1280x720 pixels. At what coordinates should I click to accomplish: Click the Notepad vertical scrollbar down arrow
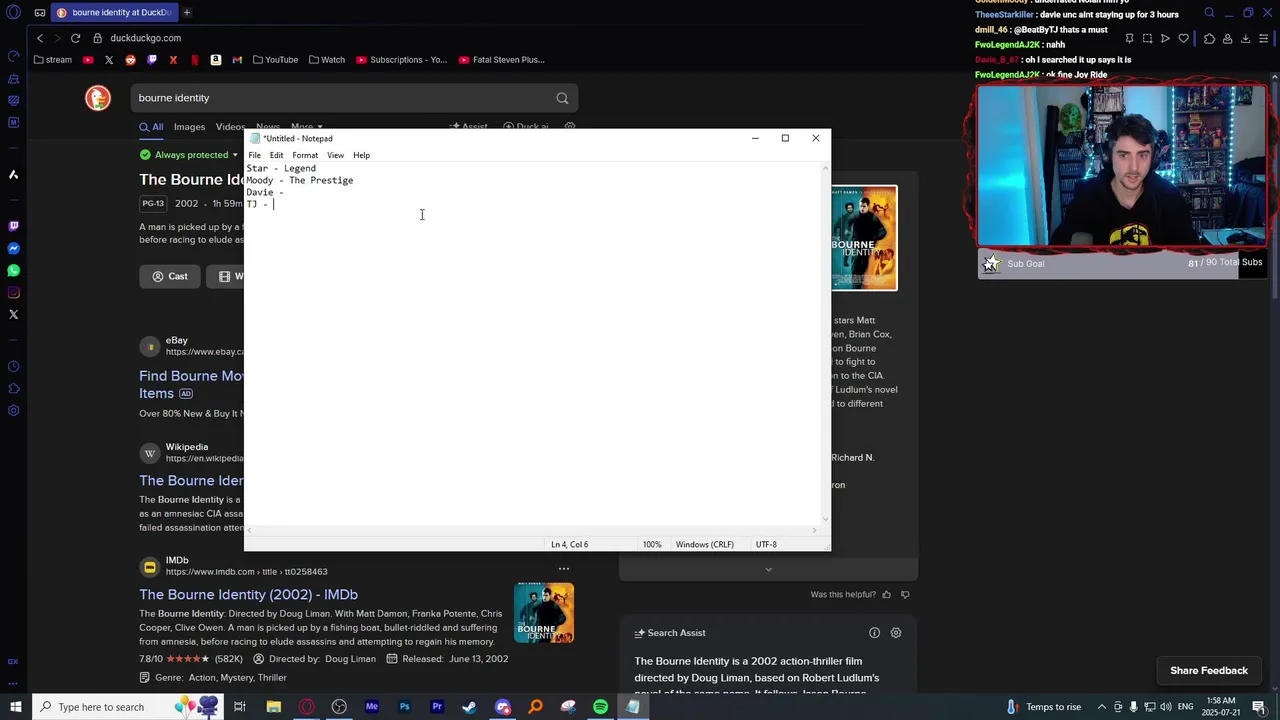click(825, 519)
